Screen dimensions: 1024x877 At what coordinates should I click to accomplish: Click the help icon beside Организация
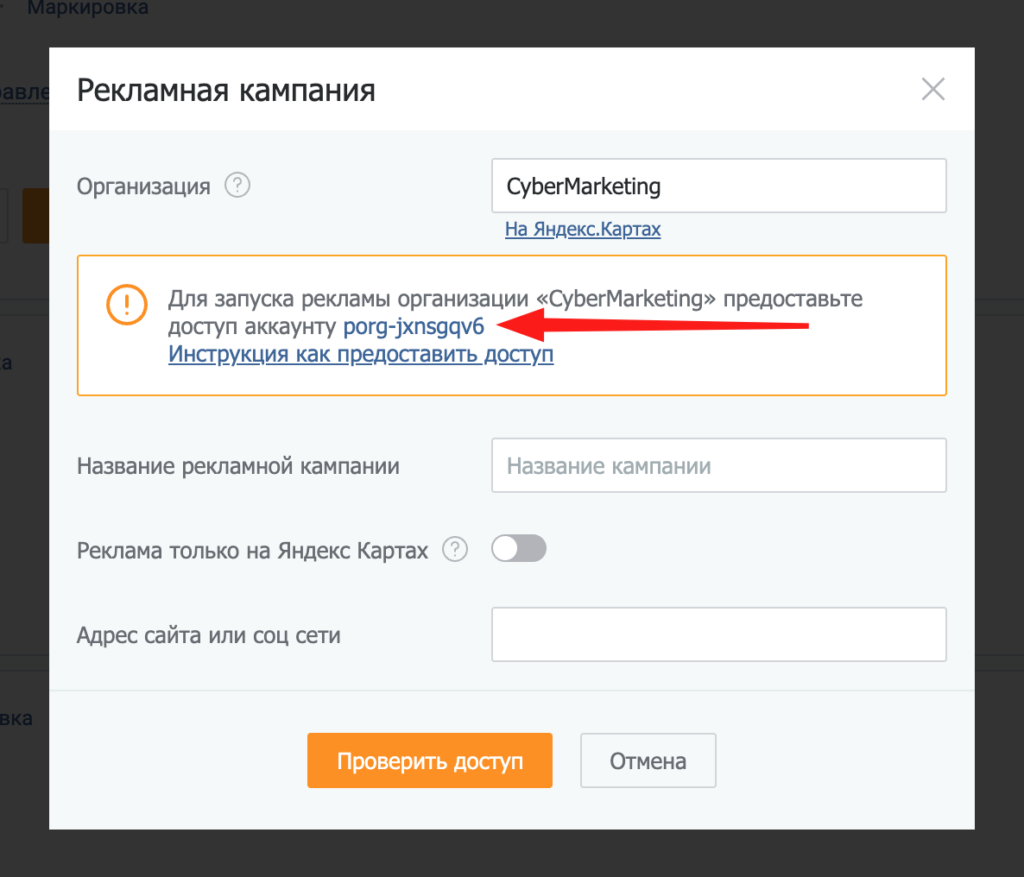[237, 185]
